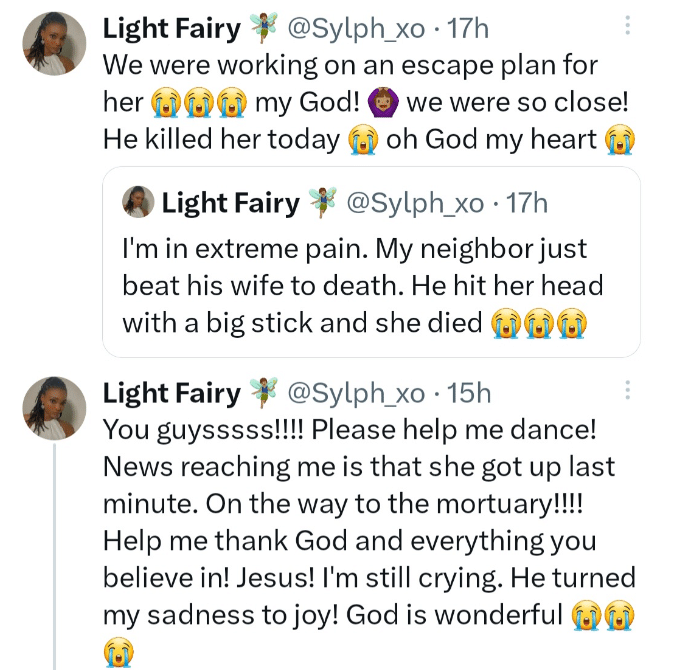The image size is (700, 670).
Task: Click the @Sylph_xo handle on the 15h tweet
Action: (356, 393)
